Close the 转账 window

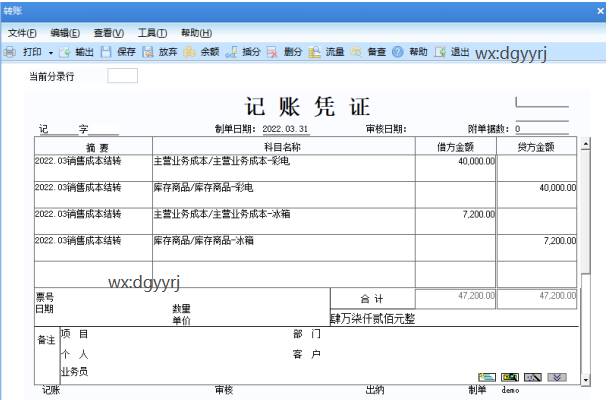(600, 11)
